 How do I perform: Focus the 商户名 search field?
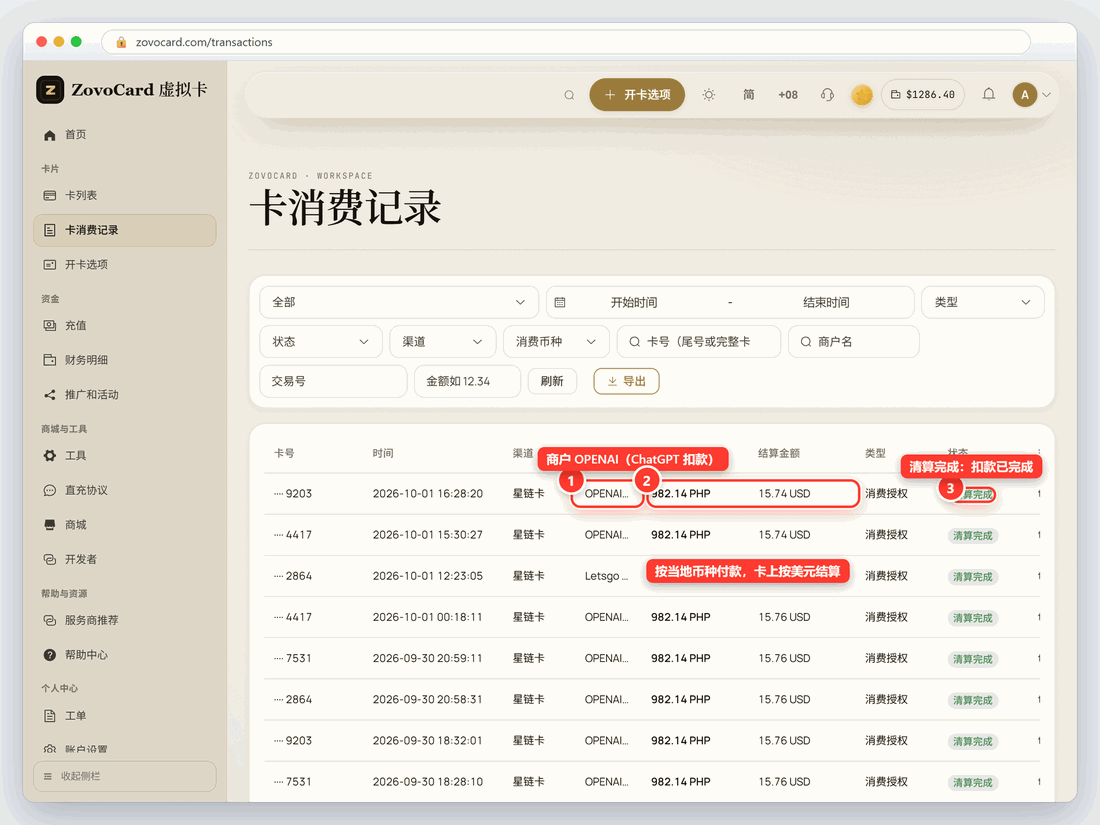click(x=854, y=342)
